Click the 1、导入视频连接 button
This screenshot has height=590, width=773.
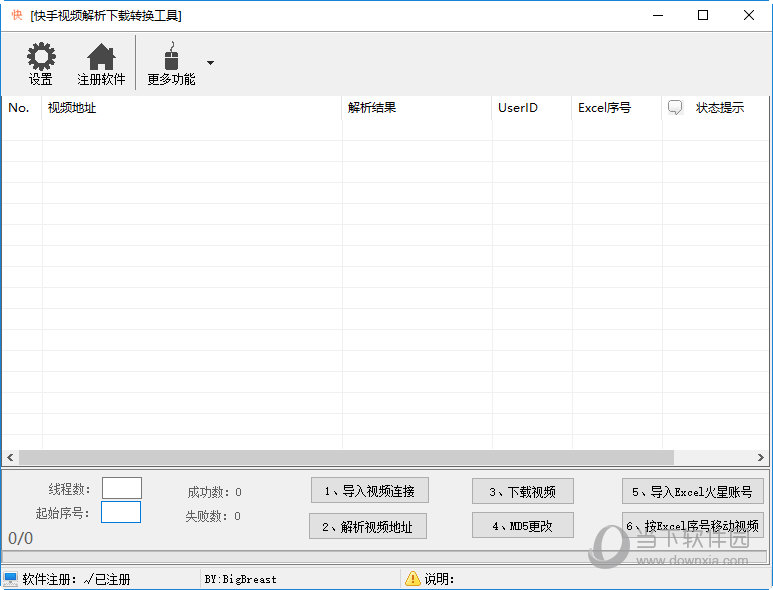(x=370, y=490)
